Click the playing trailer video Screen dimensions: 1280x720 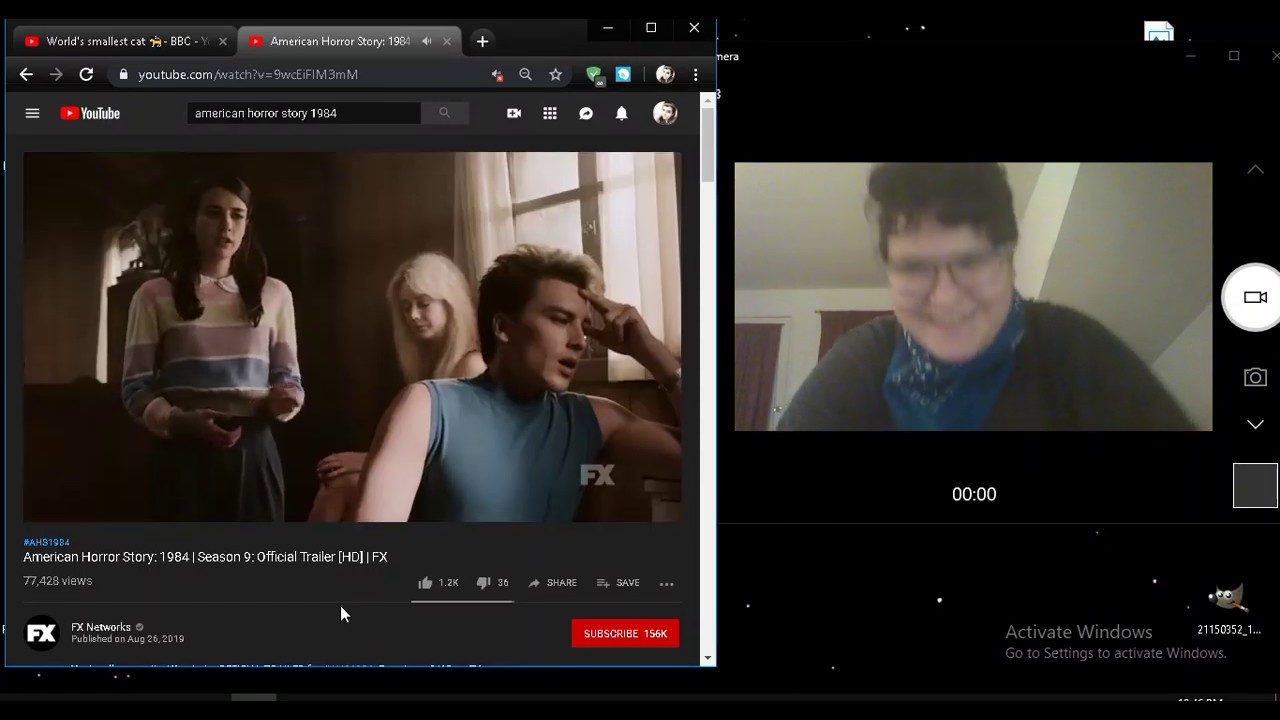tap(352, 337)
